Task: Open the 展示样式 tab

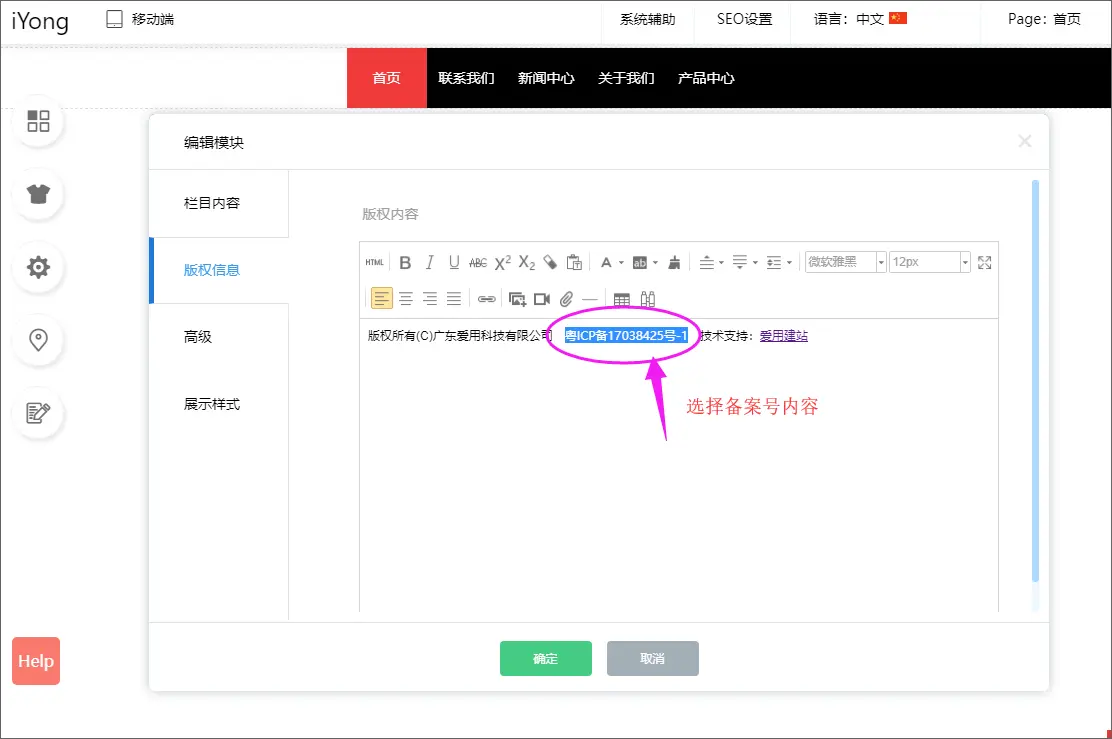Action: [212, 404]
